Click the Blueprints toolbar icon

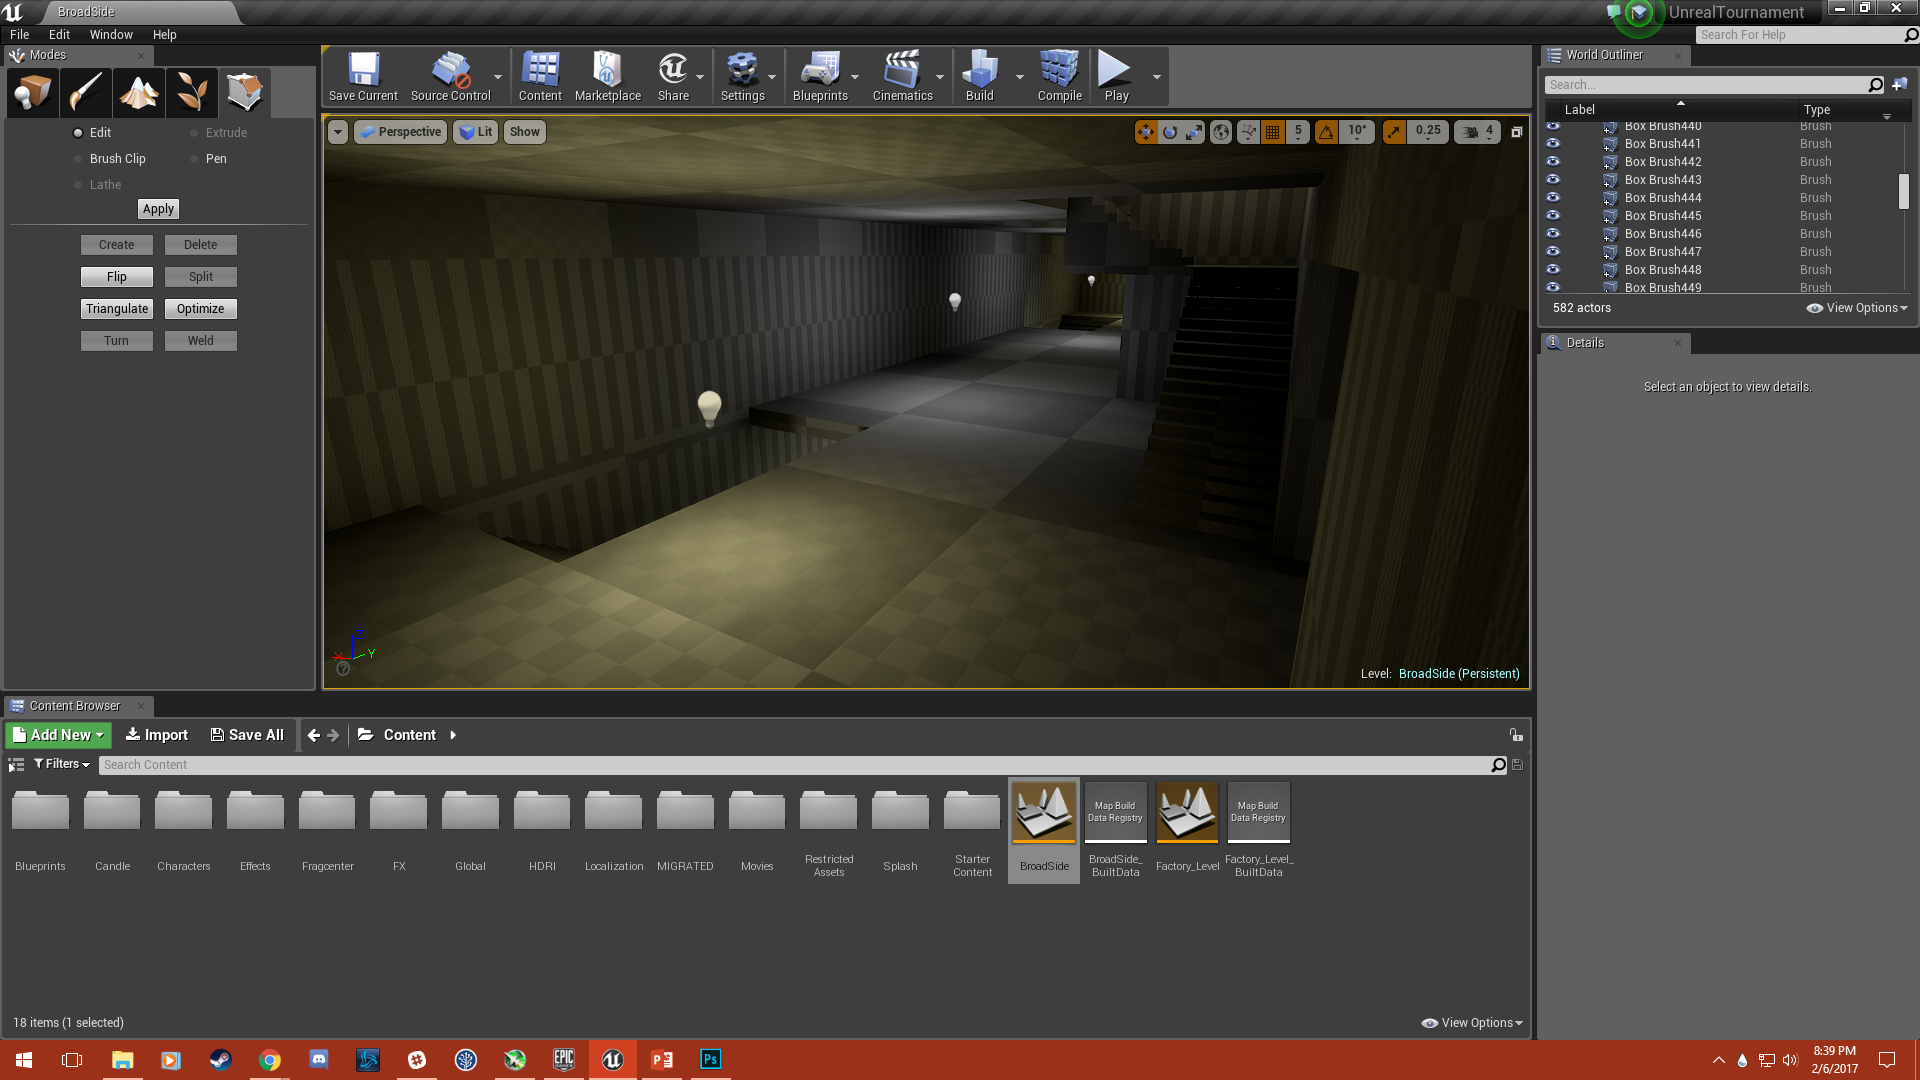tap(820, 77)
